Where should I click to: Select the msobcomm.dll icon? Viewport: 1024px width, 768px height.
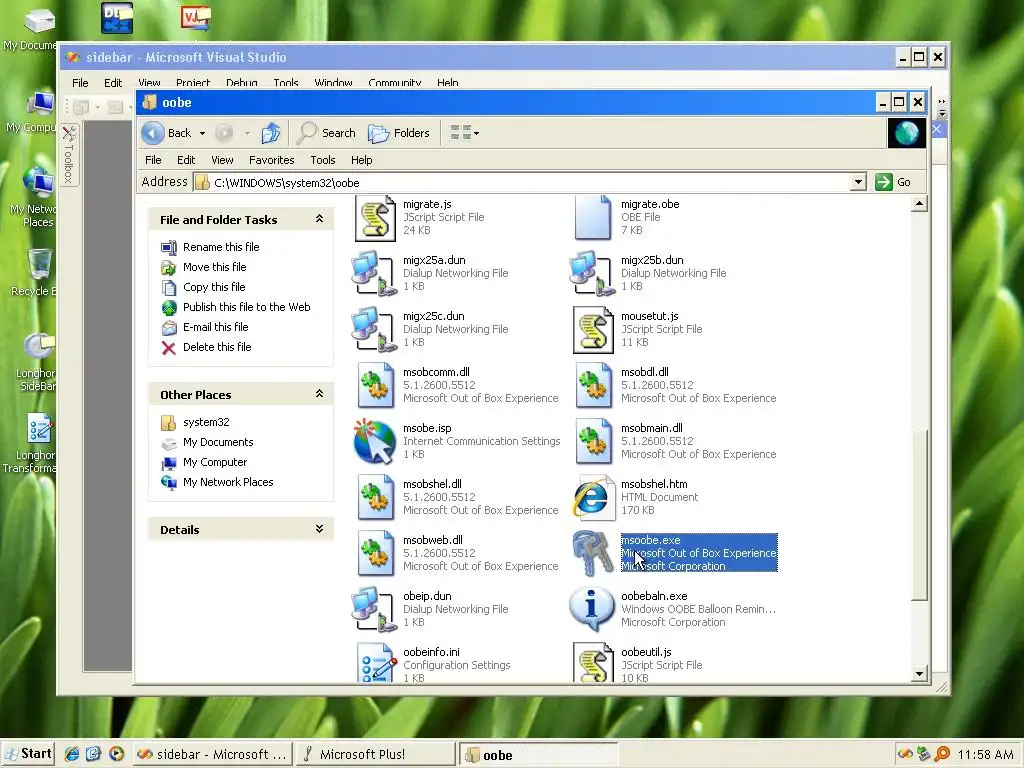[x=375, y=385]
